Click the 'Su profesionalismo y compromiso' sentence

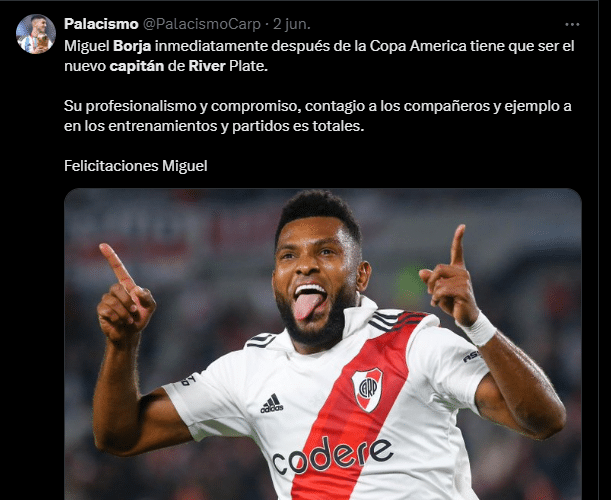(181, 106)
